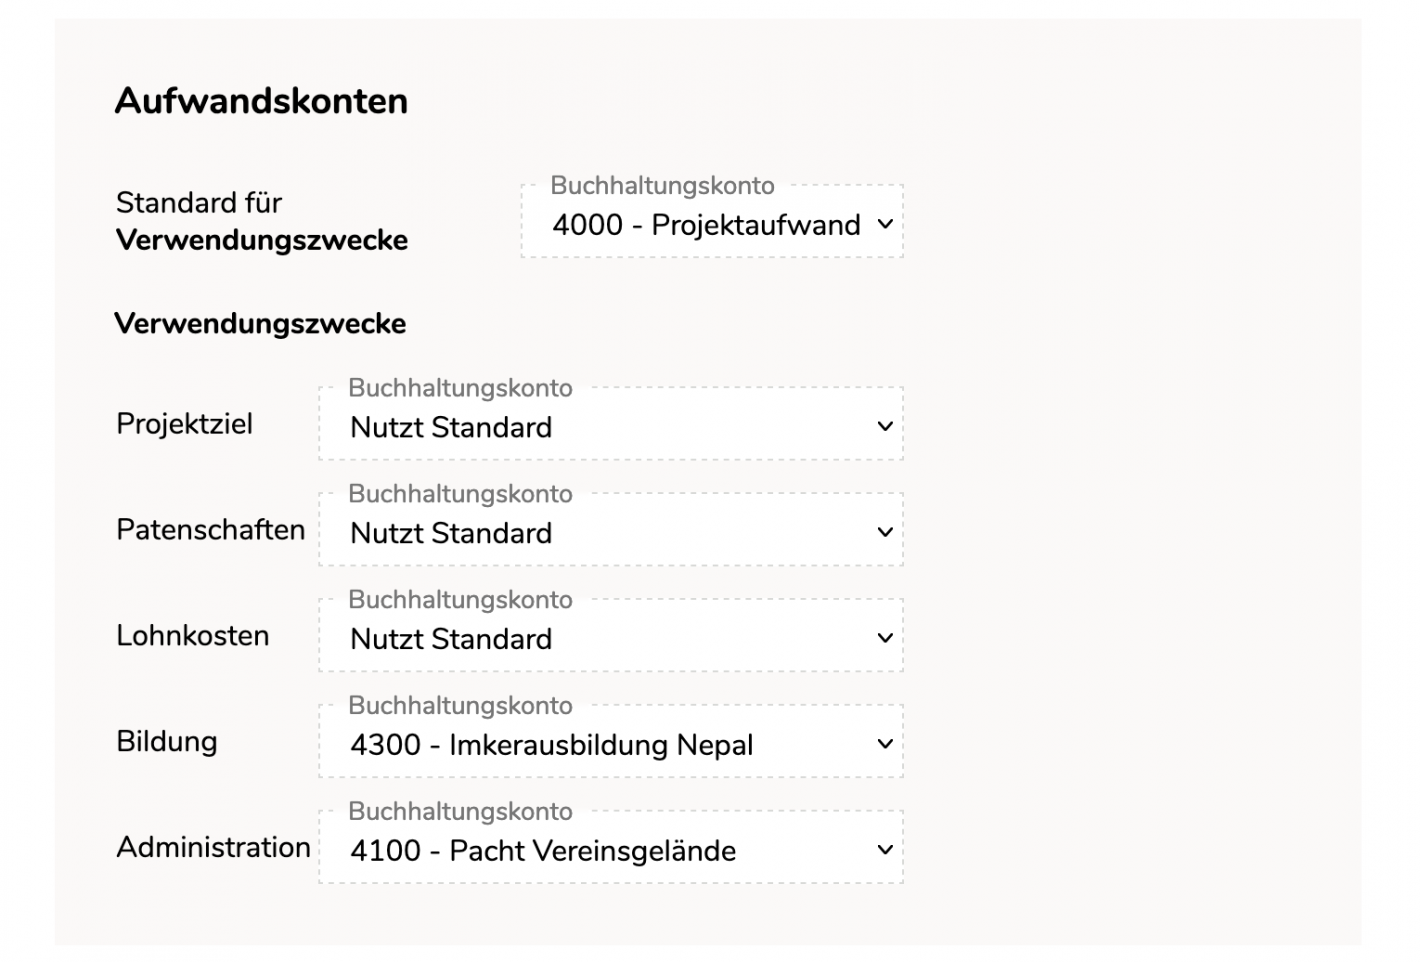
Task: Click the Administration row label
Action: 212,847
